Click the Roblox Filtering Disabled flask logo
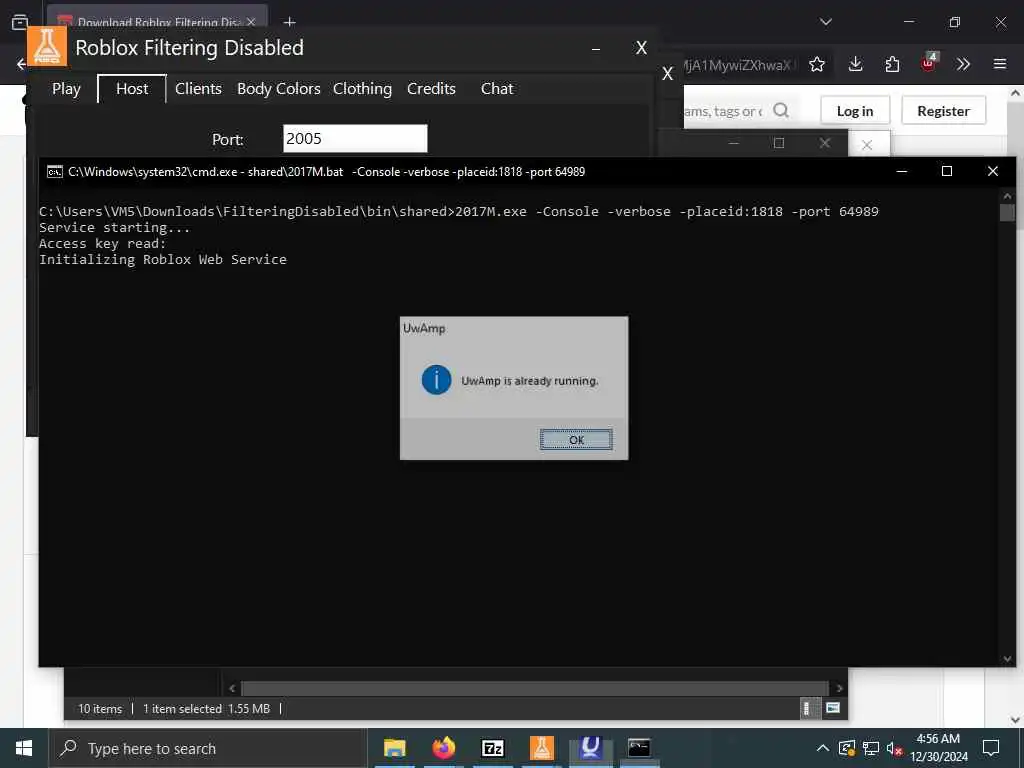 (47, 46)
